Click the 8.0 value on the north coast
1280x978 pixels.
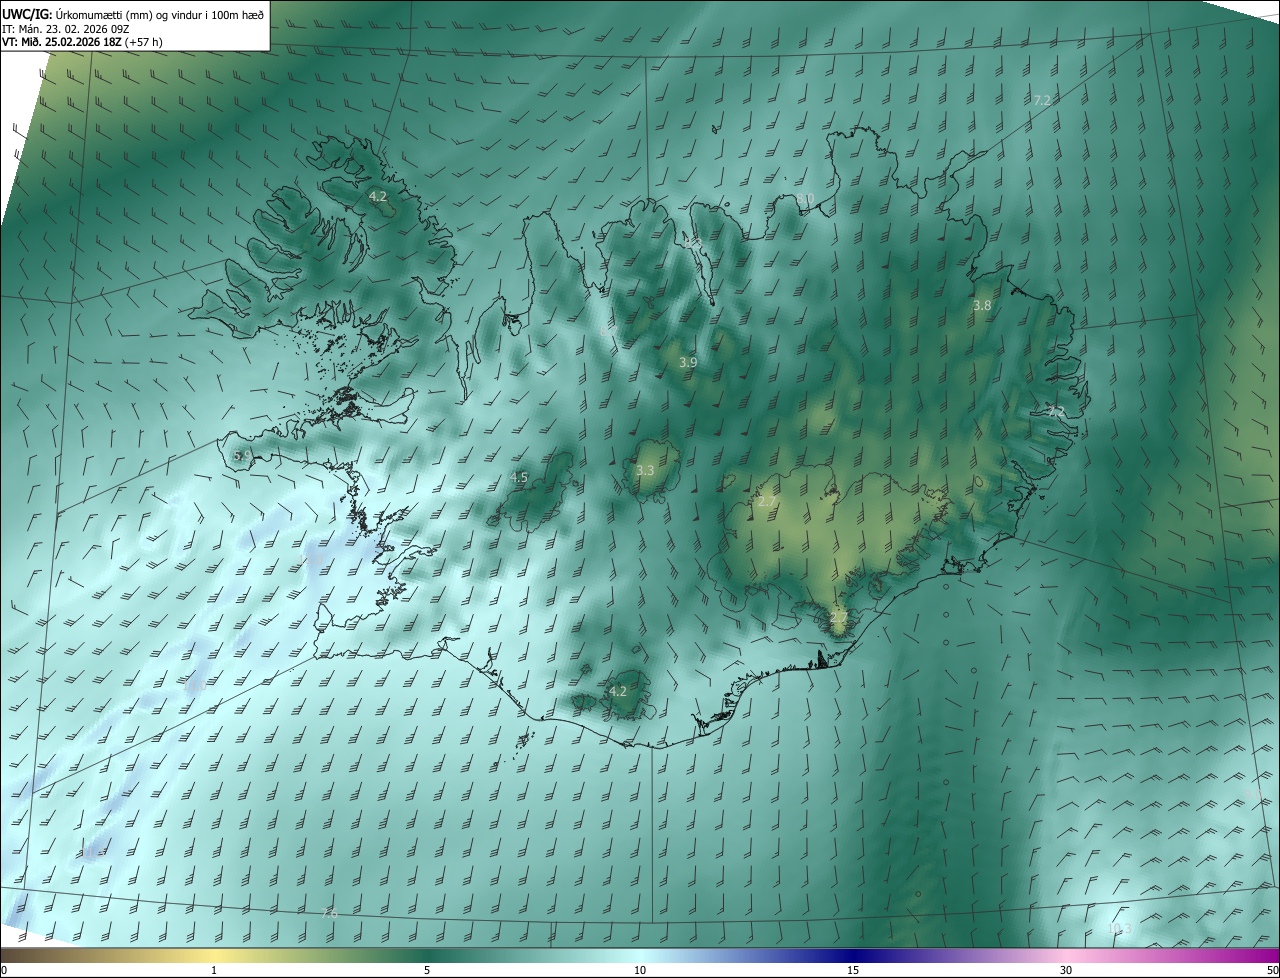click(x=804, y=199)
